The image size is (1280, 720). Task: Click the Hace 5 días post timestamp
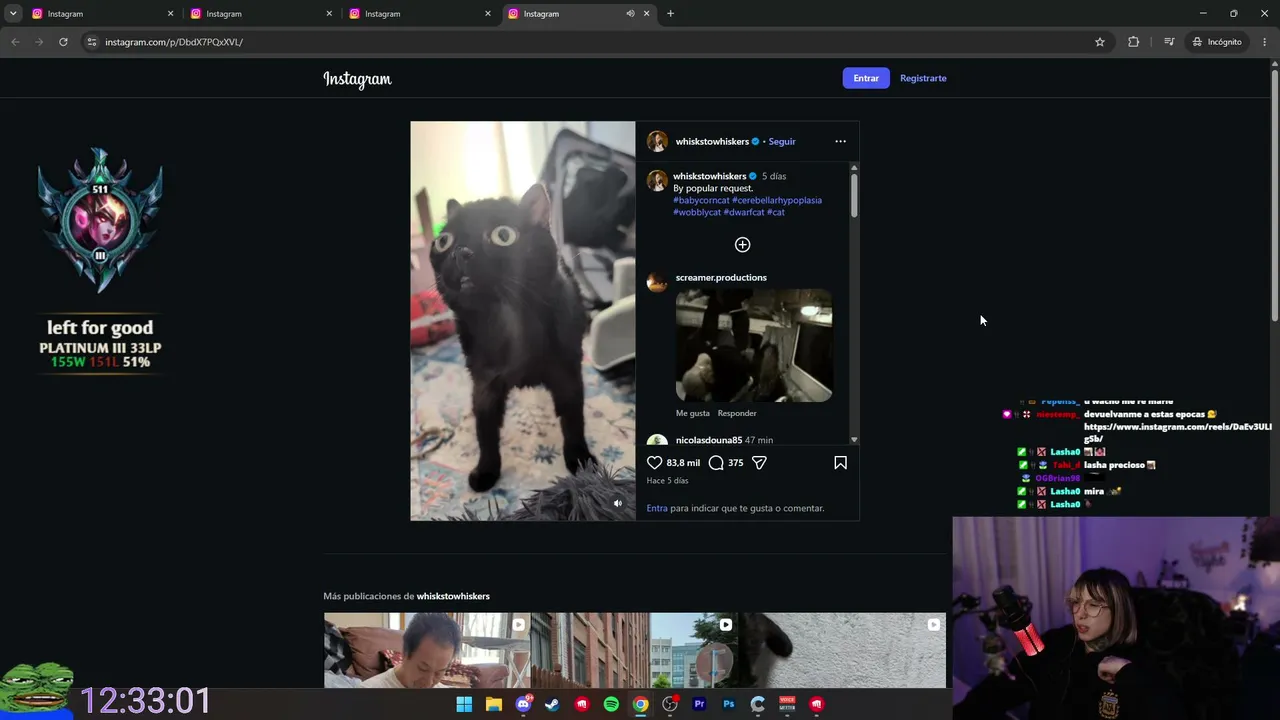pyautogui.click(x=667, y=480)
